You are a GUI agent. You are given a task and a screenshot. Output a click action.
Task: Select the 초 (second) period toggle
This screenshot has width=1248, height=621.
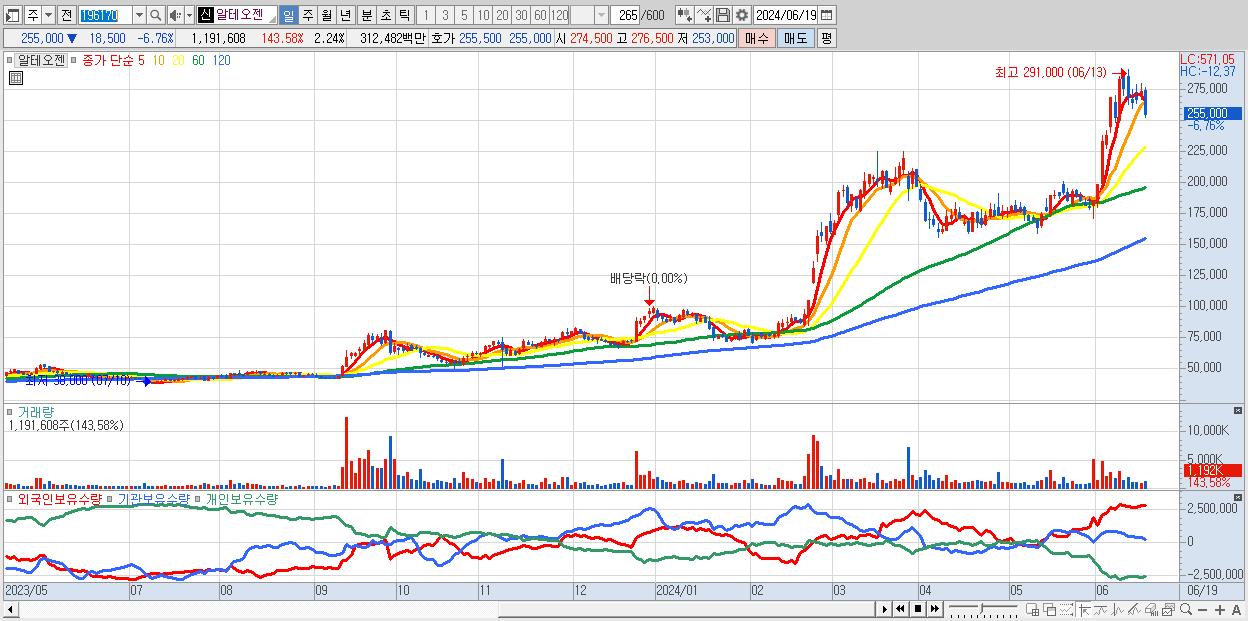(x=385, y=15)
